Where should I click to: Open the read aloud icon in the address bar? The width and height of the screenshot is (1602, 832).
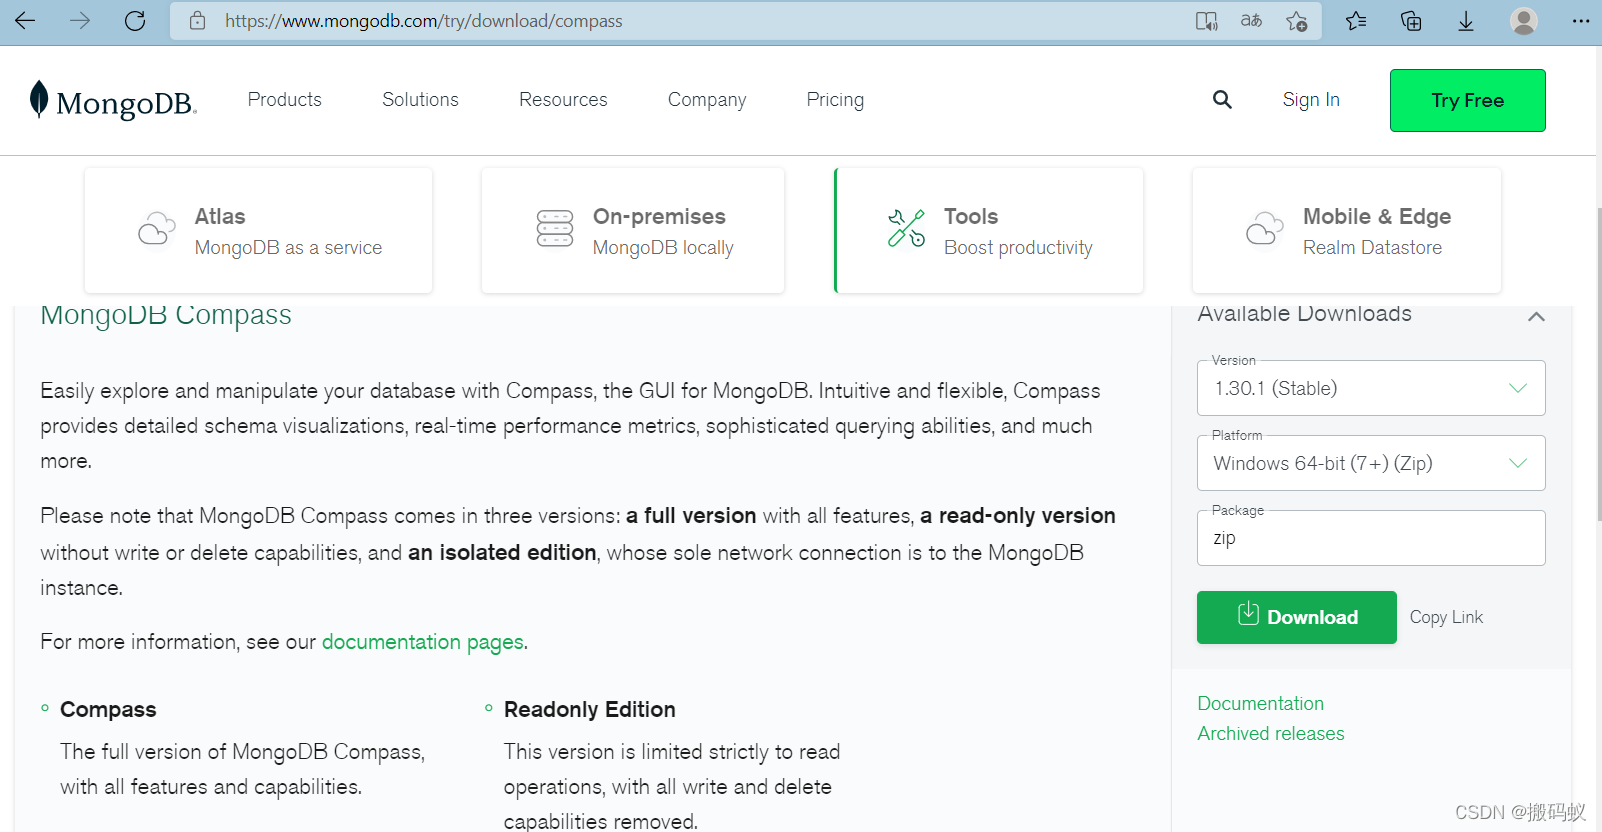click(x=1207, y=21)
